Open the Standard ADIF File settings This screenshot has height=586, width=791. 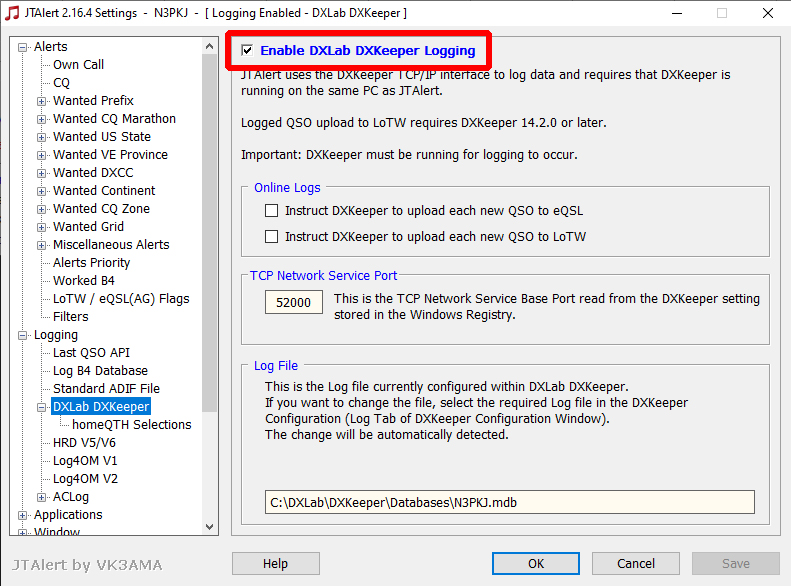(x=106, y=389)
